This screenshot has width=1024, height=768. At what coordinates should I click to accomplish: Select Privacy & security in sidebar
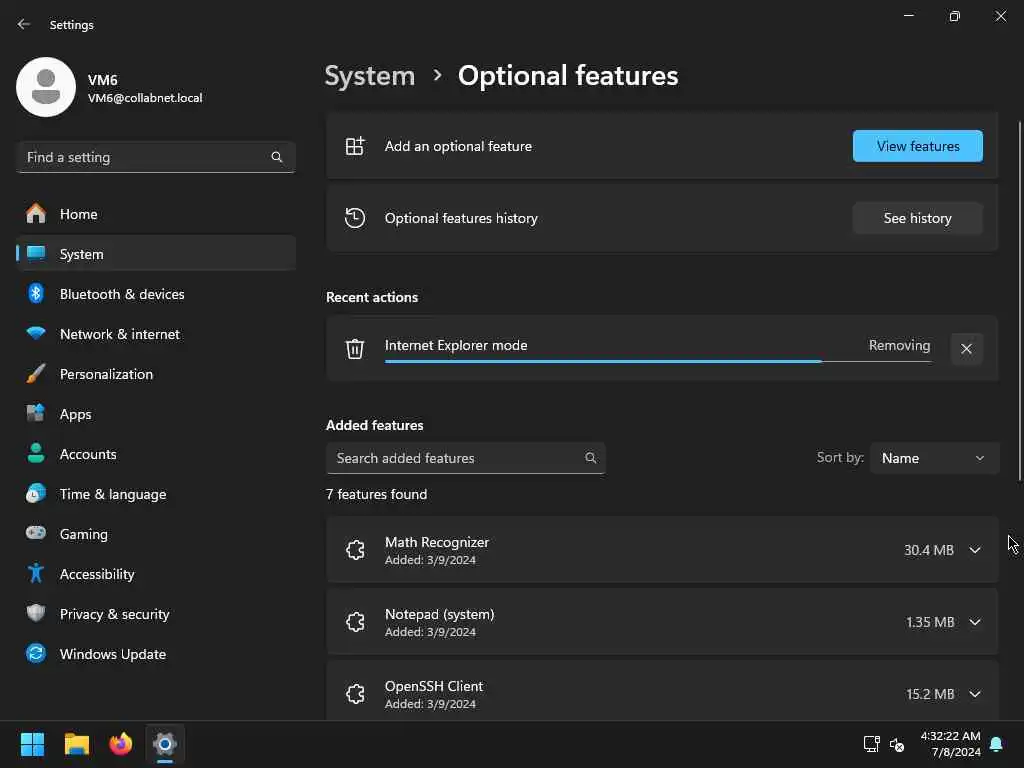pos(114,614)
